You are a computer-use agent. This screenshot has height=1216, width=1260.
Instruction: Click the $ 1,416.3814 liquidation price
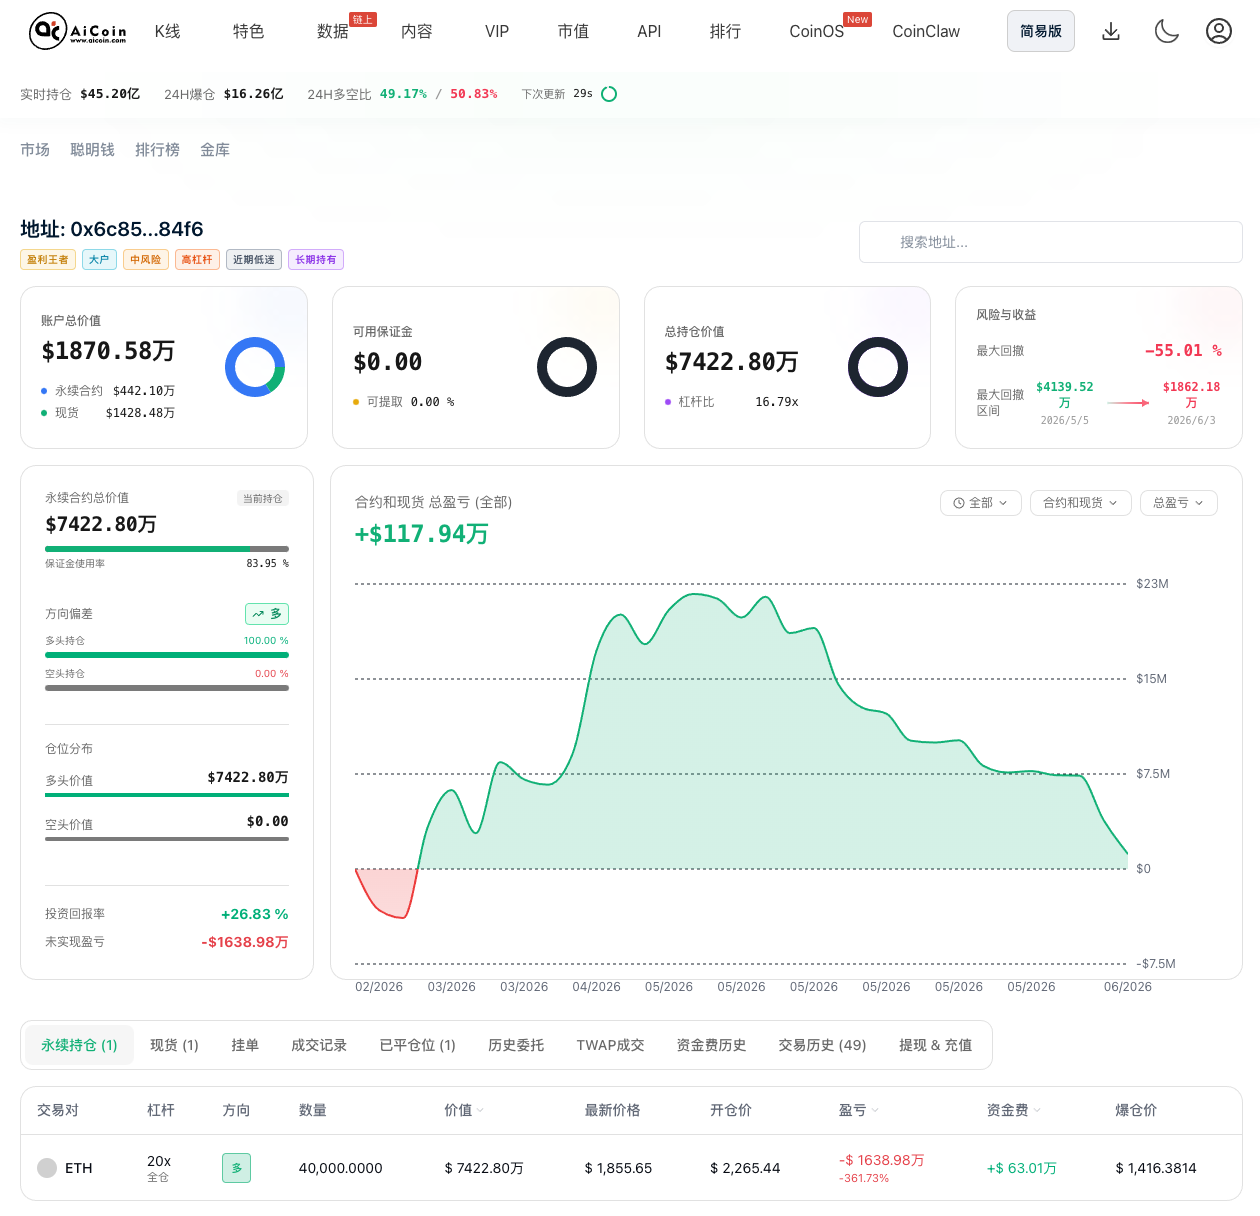pyautogui.click(x=1156, y=1168)
